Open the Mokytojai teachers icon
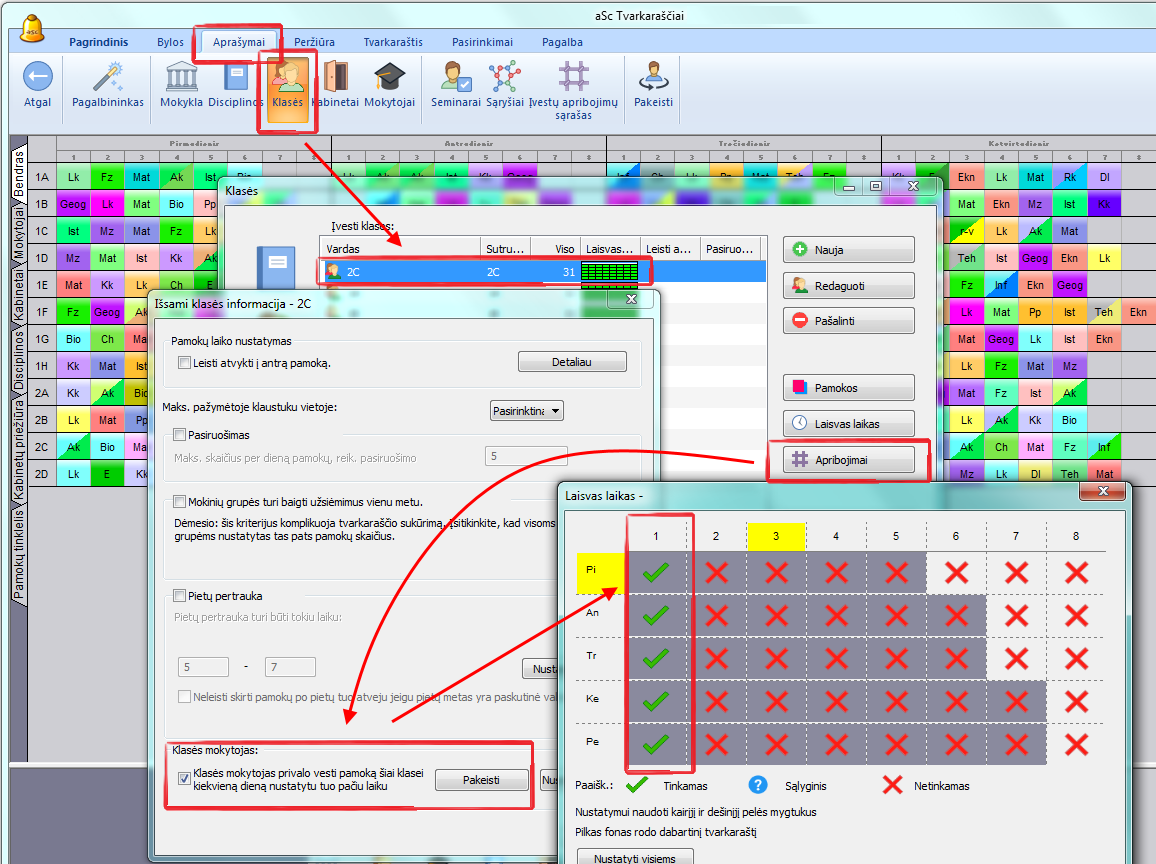Viewport: 1156px width, 864px height. (x=389, y=78)
